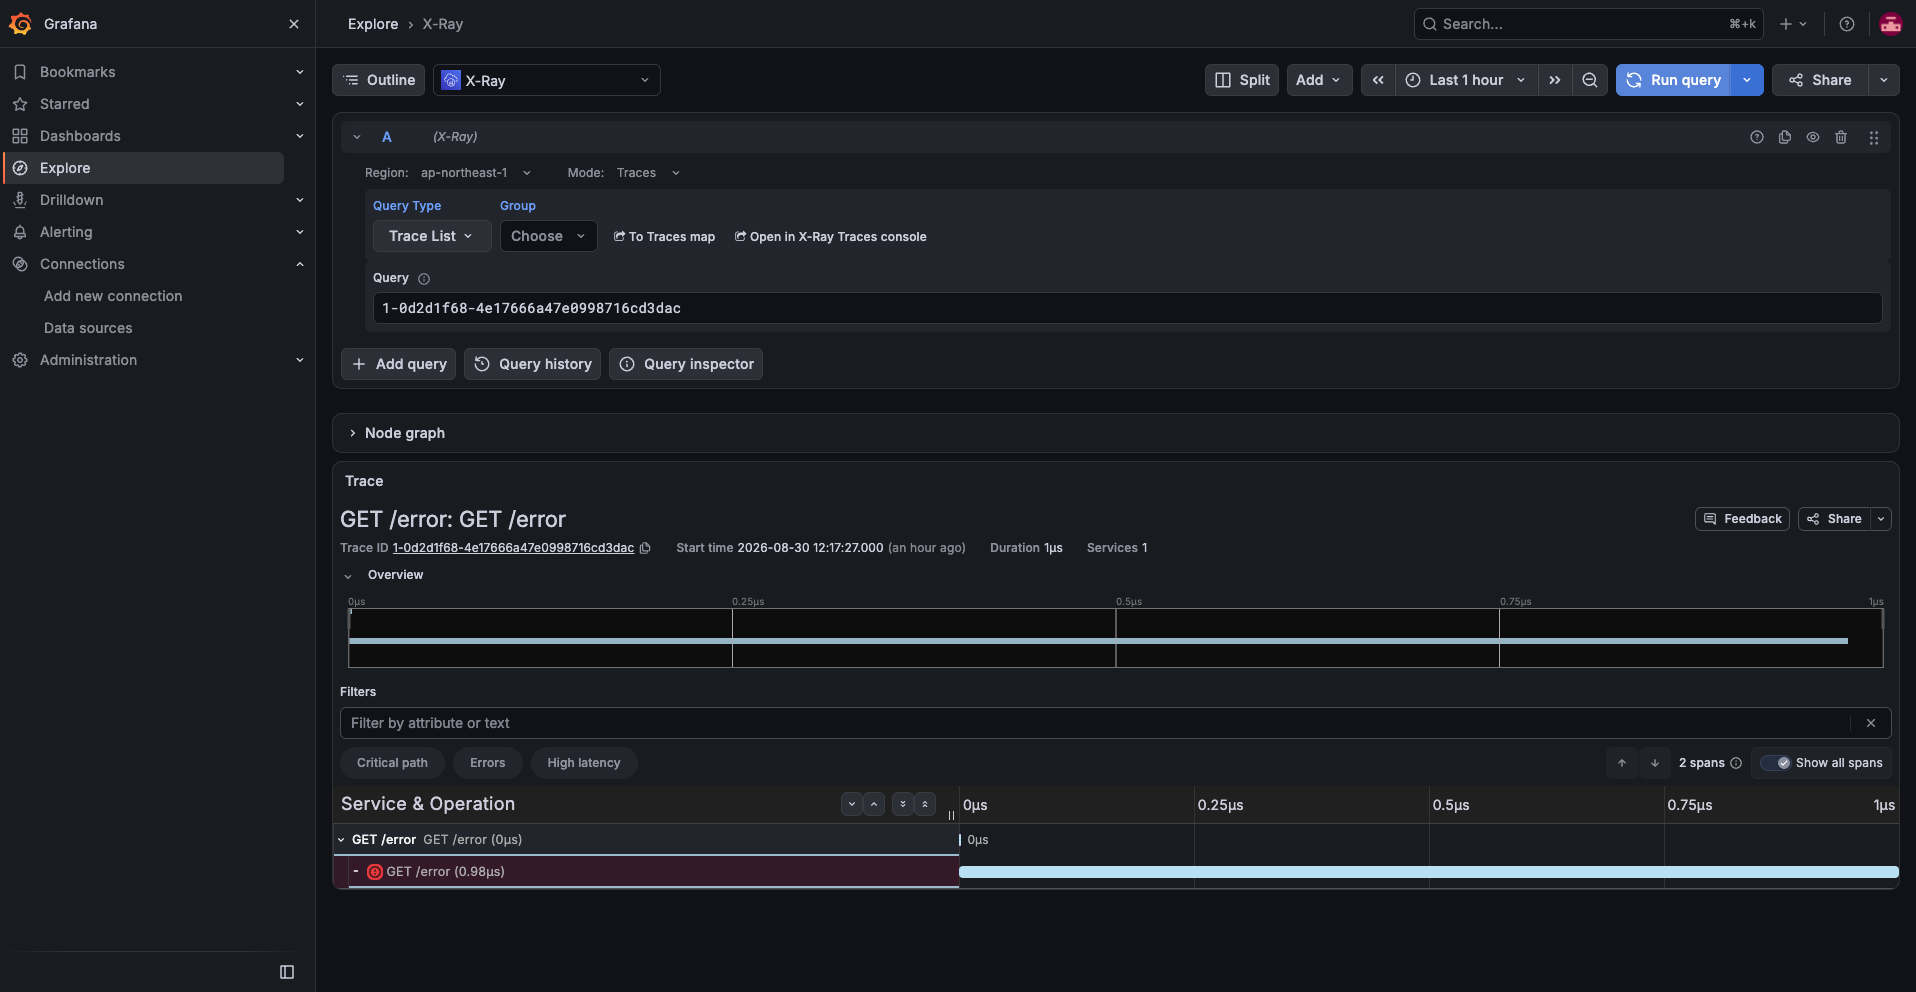Open Query history

(x=532, y=364)
